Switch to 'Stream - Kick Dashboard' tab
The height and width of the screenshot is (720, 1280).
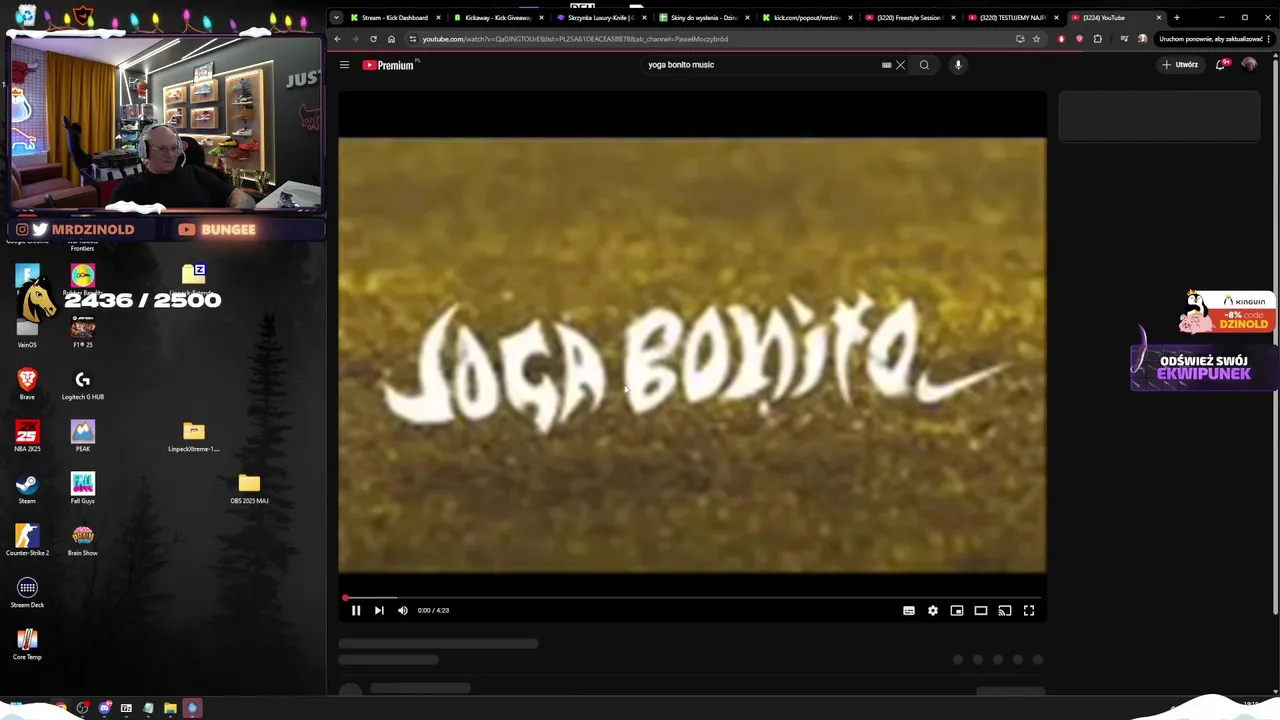(393, 17)
